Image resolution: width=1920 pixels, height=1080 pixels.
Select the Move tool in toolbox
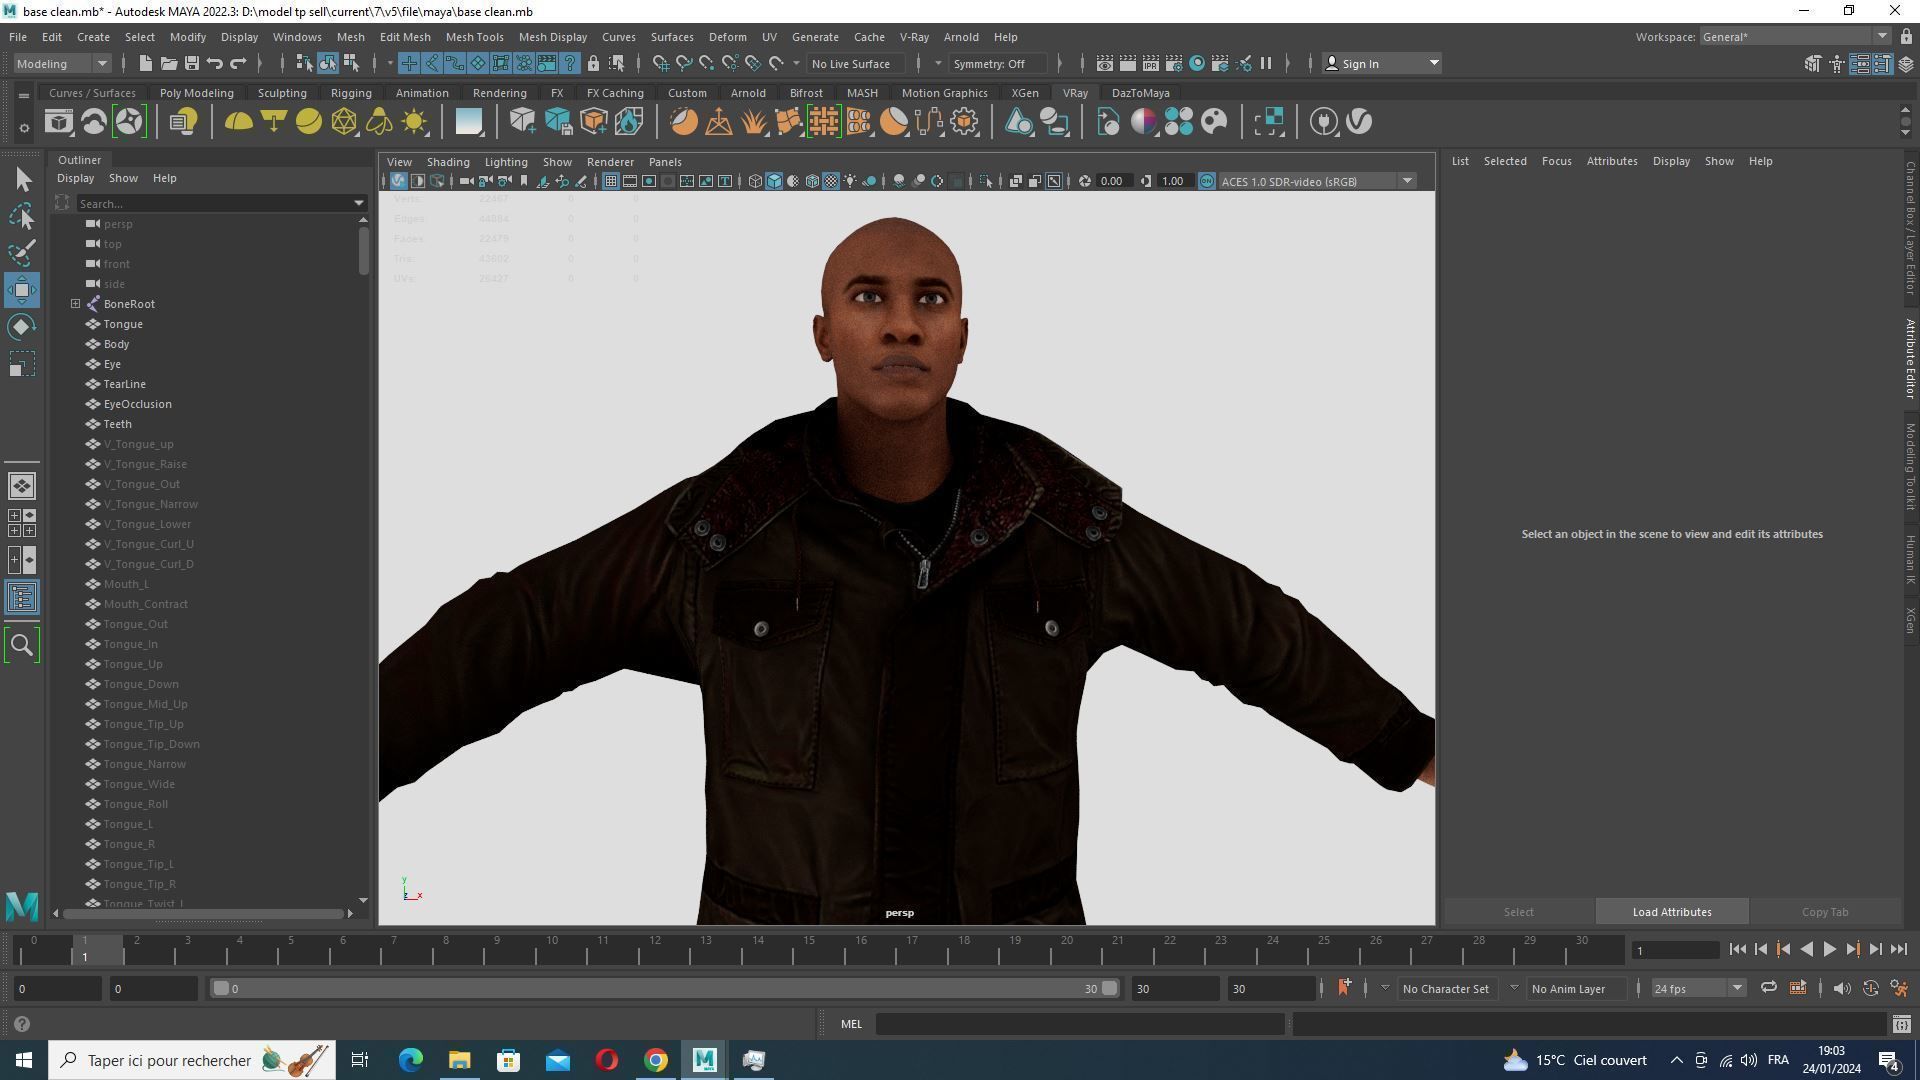(22, 290)
